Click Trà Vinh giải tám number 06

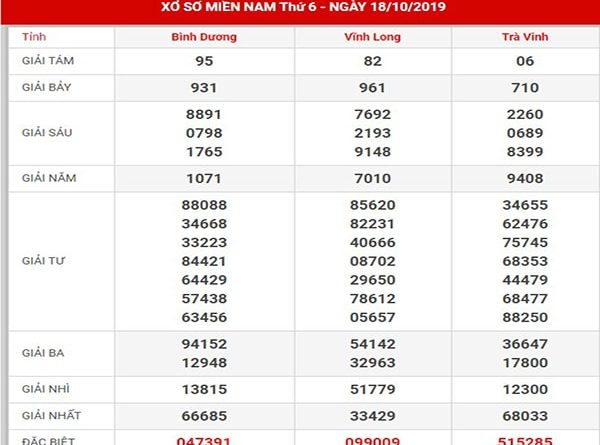click(x=525, y=61)
